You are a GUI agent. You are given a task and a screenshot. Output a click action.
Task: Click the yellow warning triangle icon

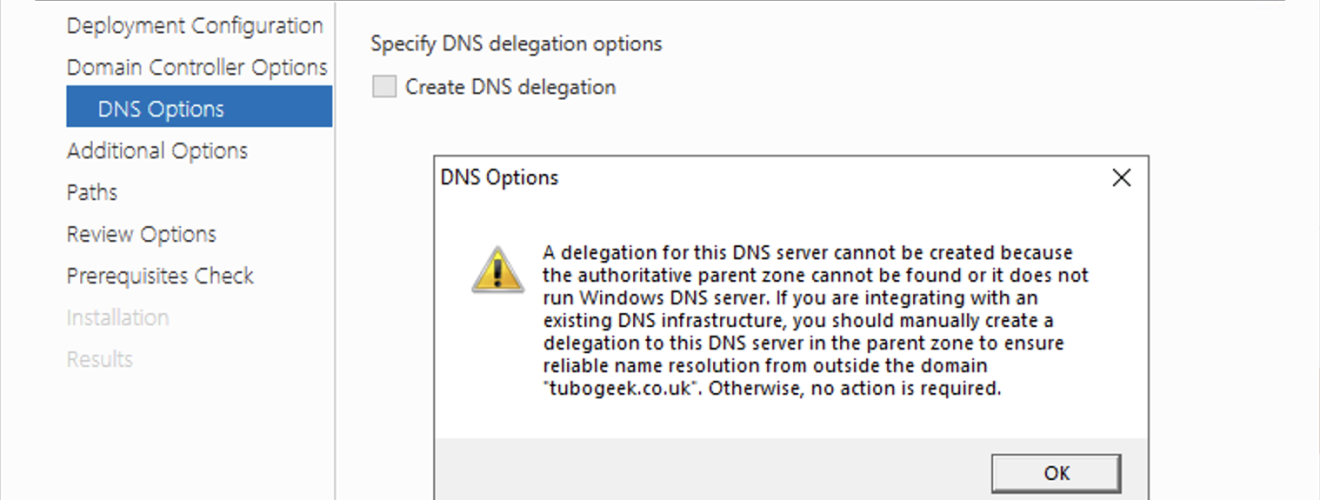[497, 270]
